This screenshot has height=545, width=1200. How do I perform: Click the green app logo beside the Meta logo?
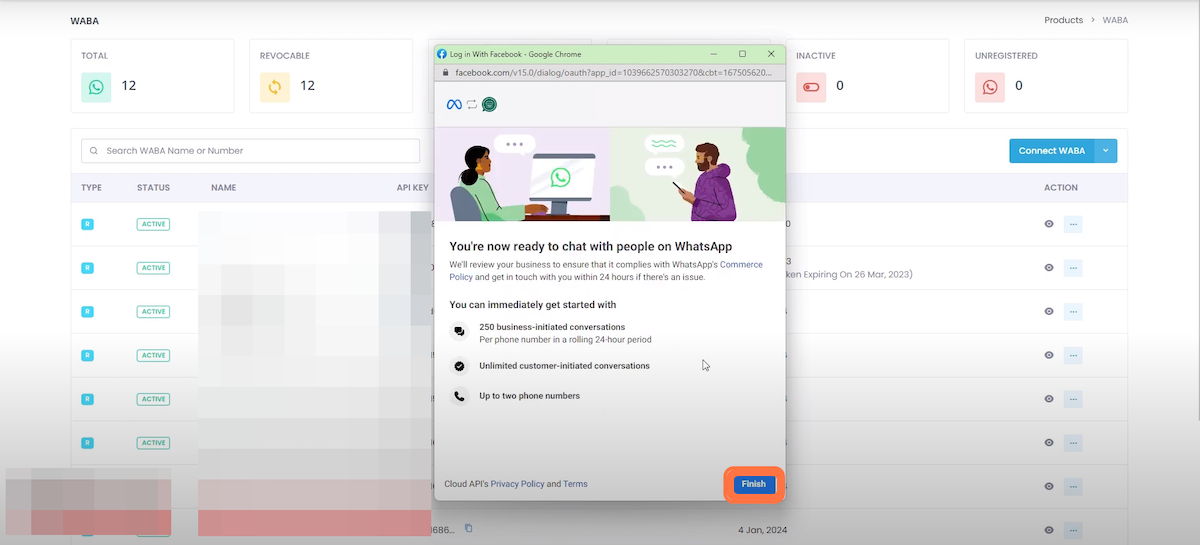pyautogui.click(x=489, y=104)
